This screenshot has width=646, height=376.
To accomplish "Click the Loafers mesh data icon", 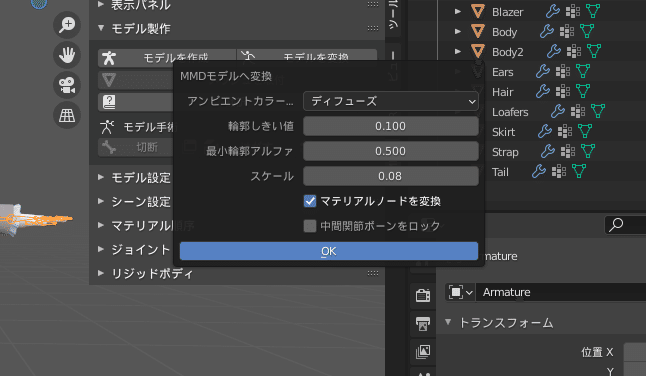I will tap(598, 111).
